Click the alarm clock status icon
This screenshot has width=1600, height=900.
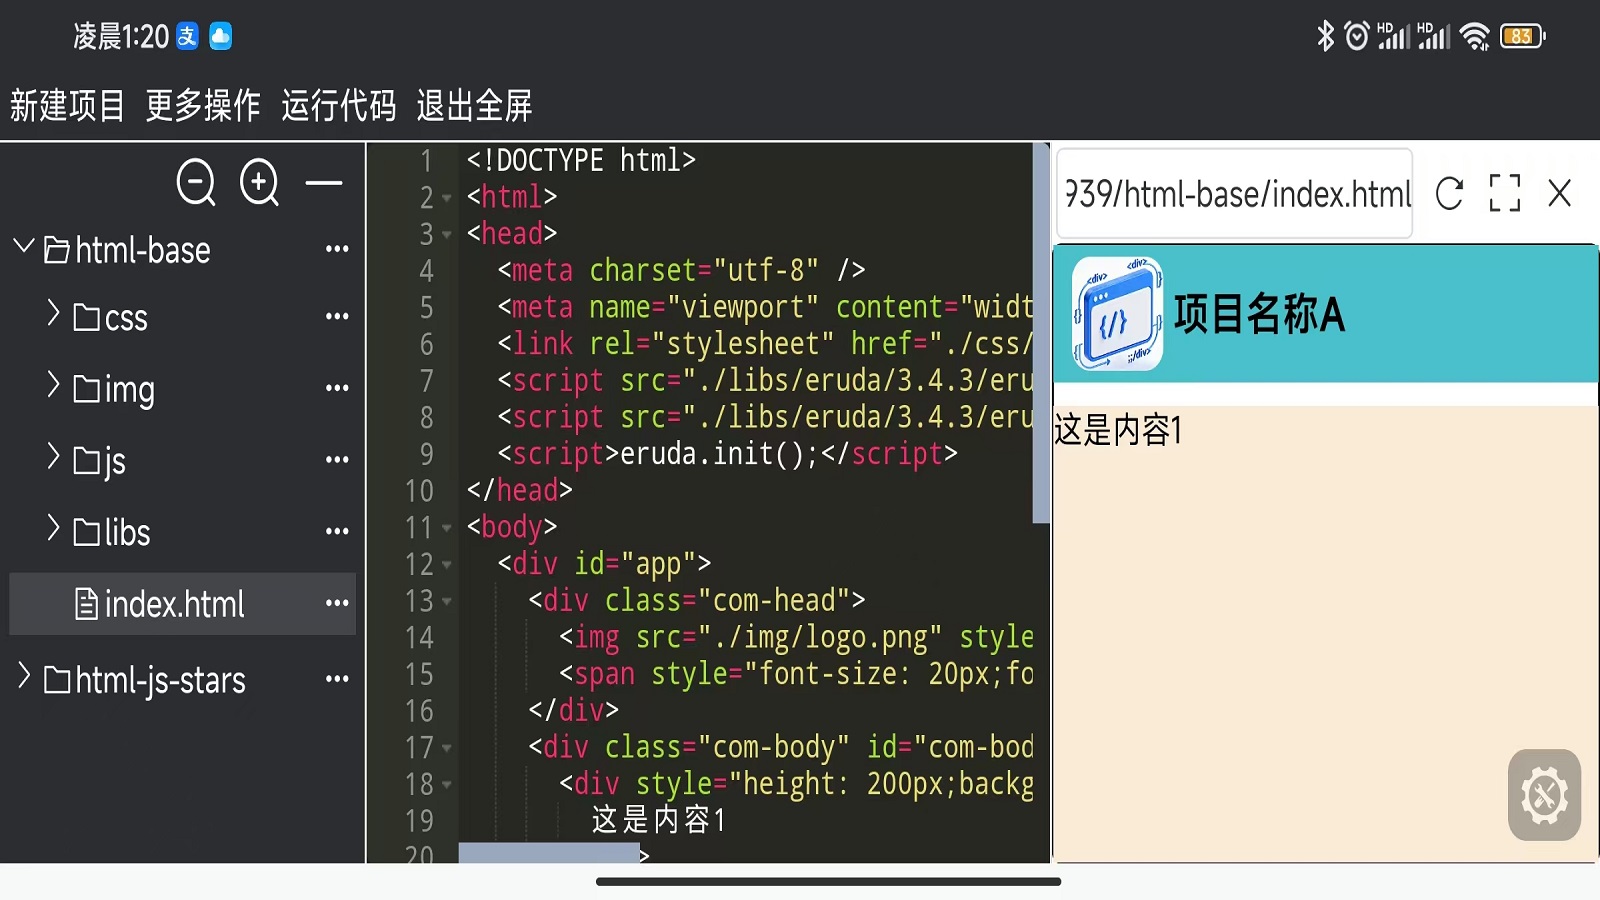[1356, 36]
